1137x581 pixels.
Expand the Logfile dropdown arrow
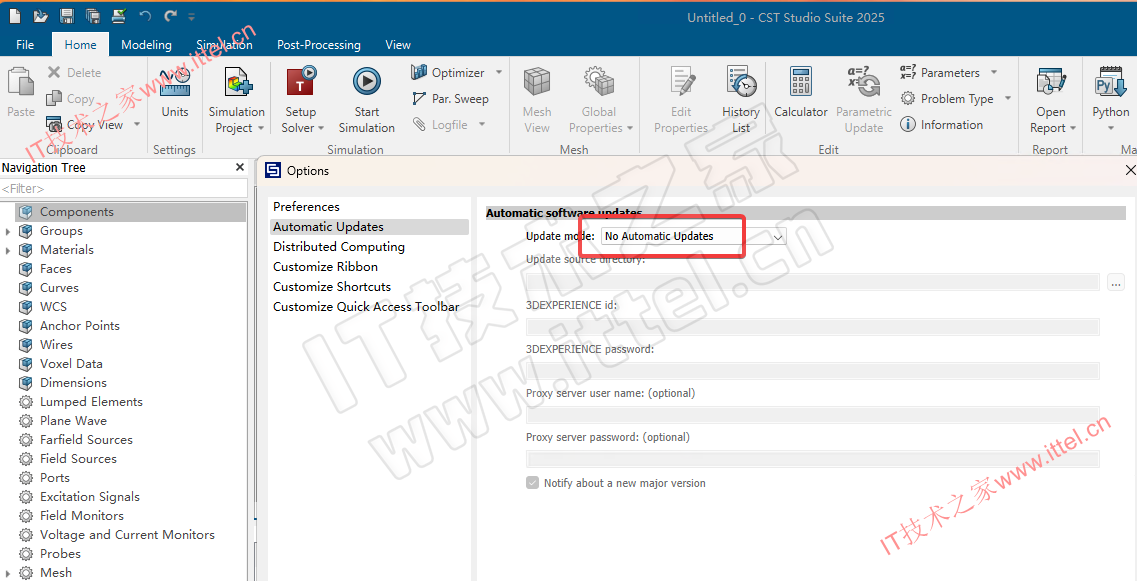481,125
